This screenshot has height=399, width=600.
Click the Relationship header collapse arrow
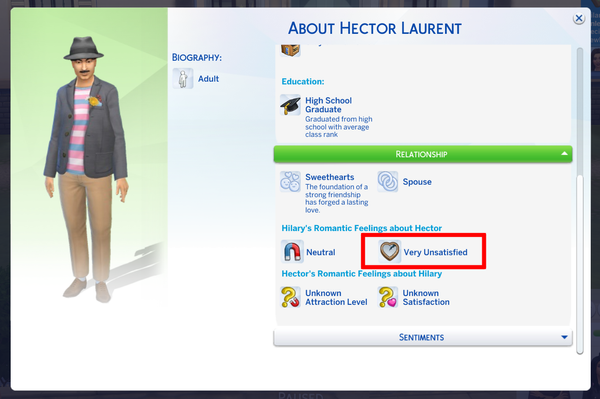(x=564, y=153)
